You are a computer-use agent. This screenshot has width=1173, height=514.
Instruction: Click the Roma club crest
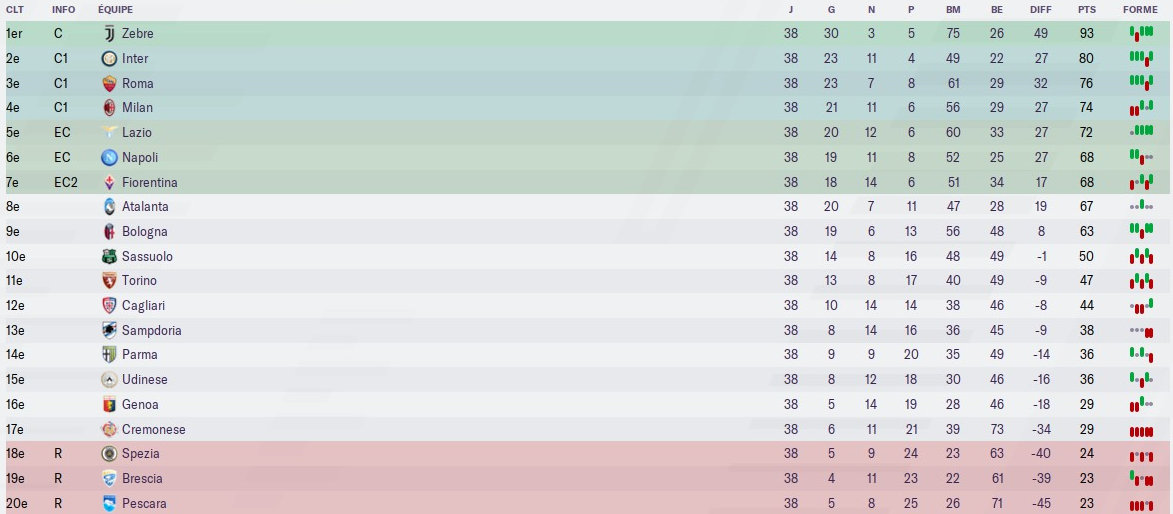pyautogui.click(x=109, y=83)
